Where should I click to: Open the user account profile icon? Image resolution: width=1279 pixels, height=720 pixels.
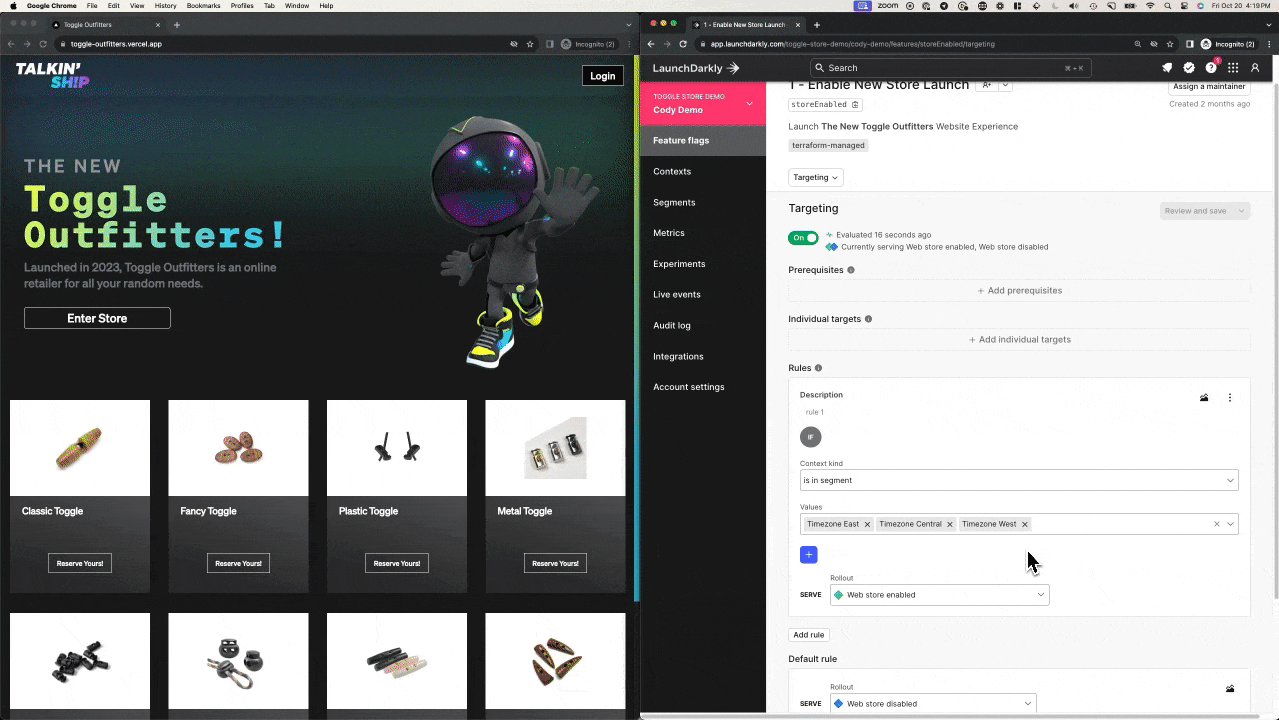click(1255, 68)
